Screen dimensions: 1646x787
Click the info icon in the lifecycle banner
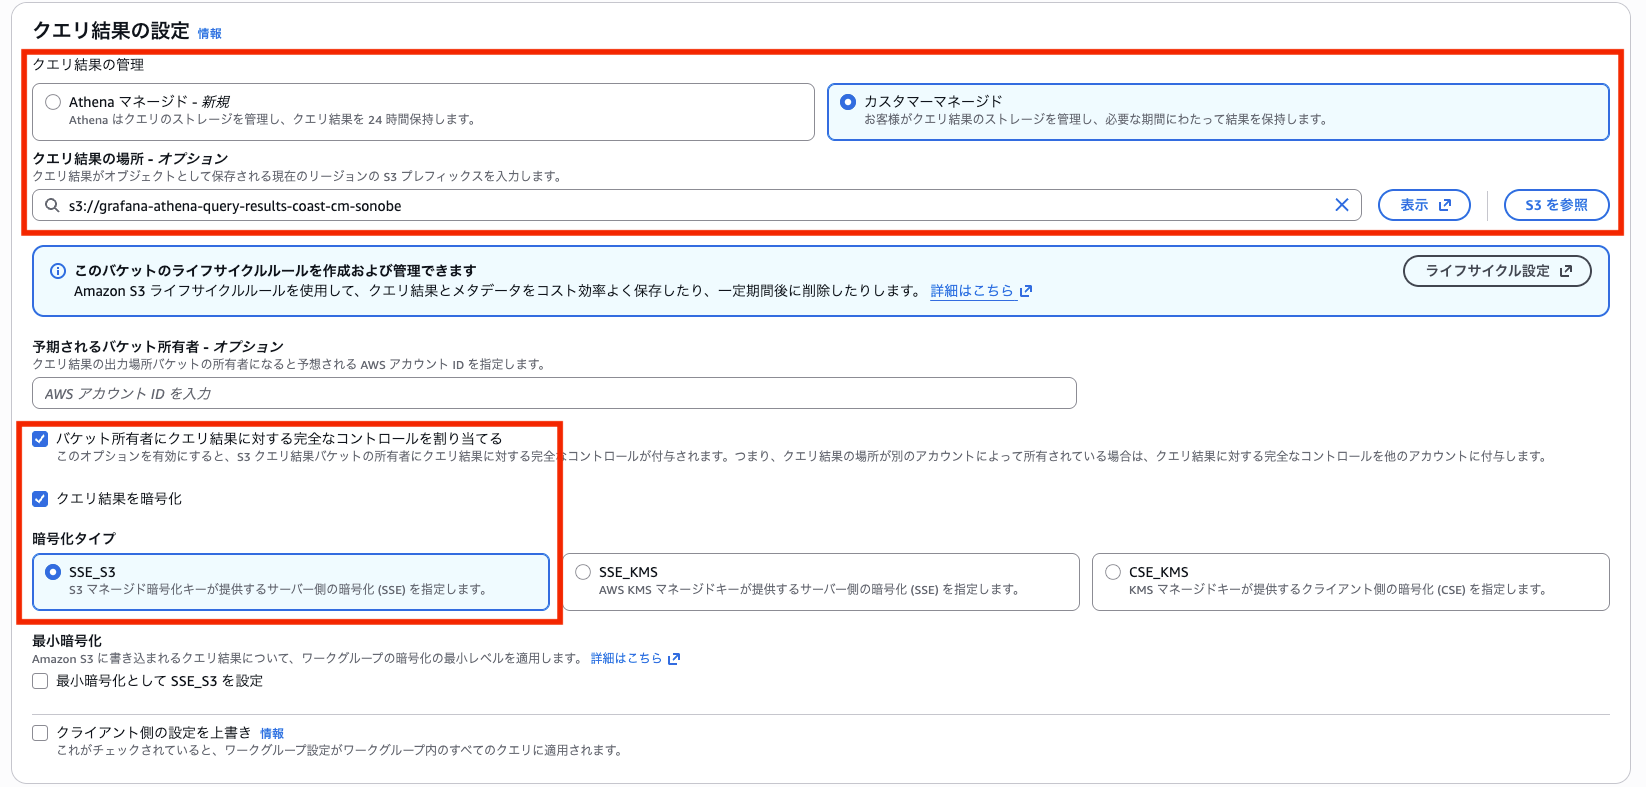click(x=58, y=271)
